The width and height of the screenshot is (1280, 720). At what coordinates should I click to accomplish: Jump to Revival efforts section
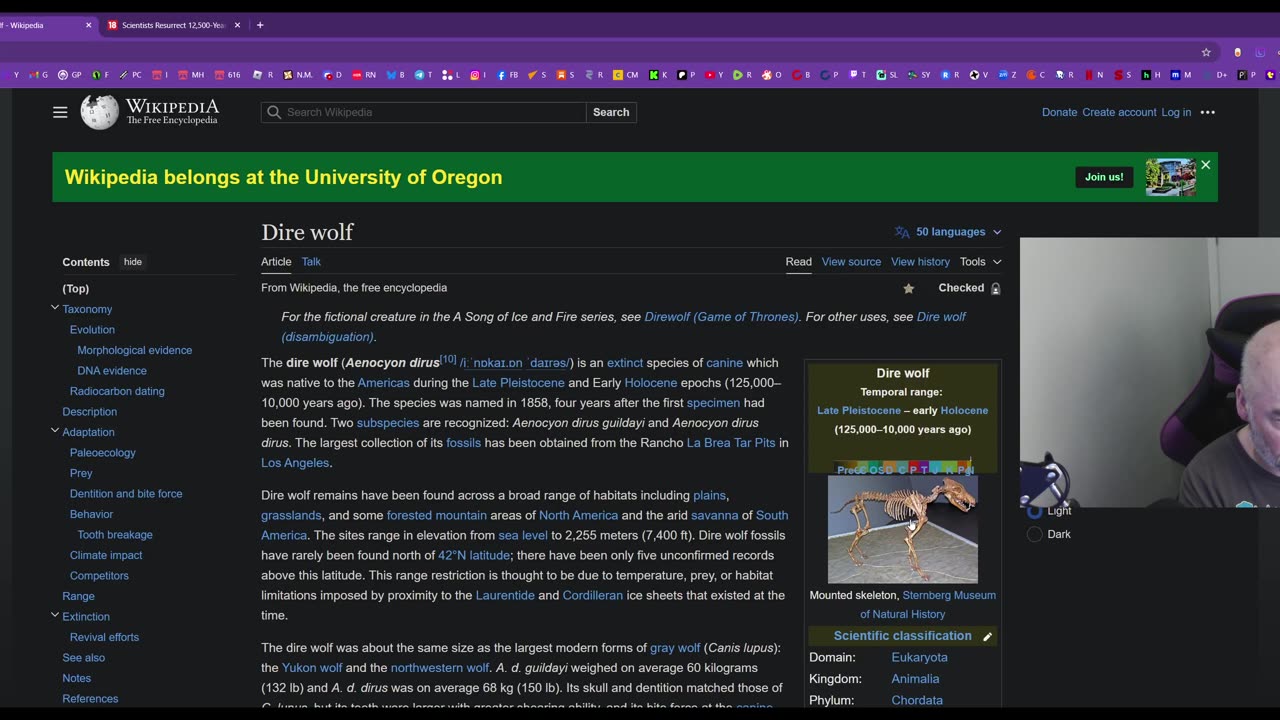[x=104, y=637]
